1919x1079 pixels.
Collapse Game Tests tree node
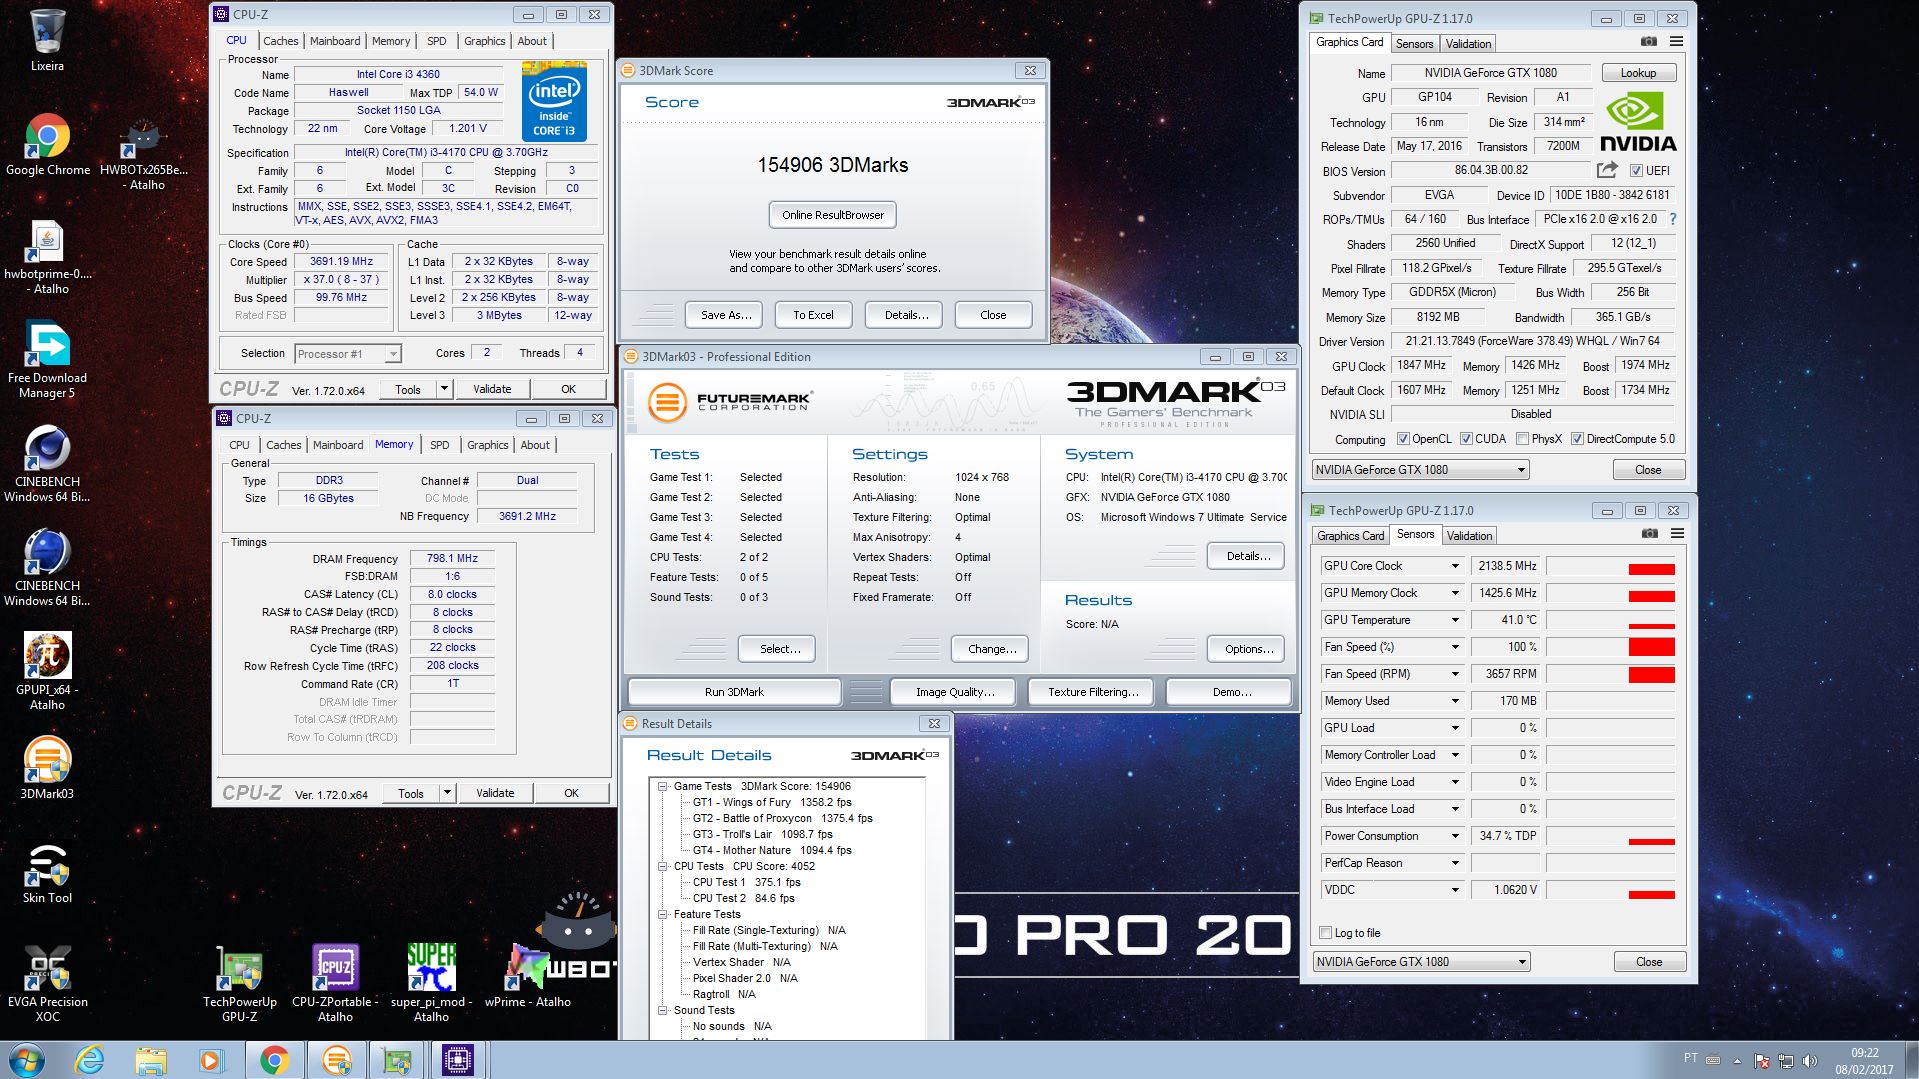coord(662,787)
